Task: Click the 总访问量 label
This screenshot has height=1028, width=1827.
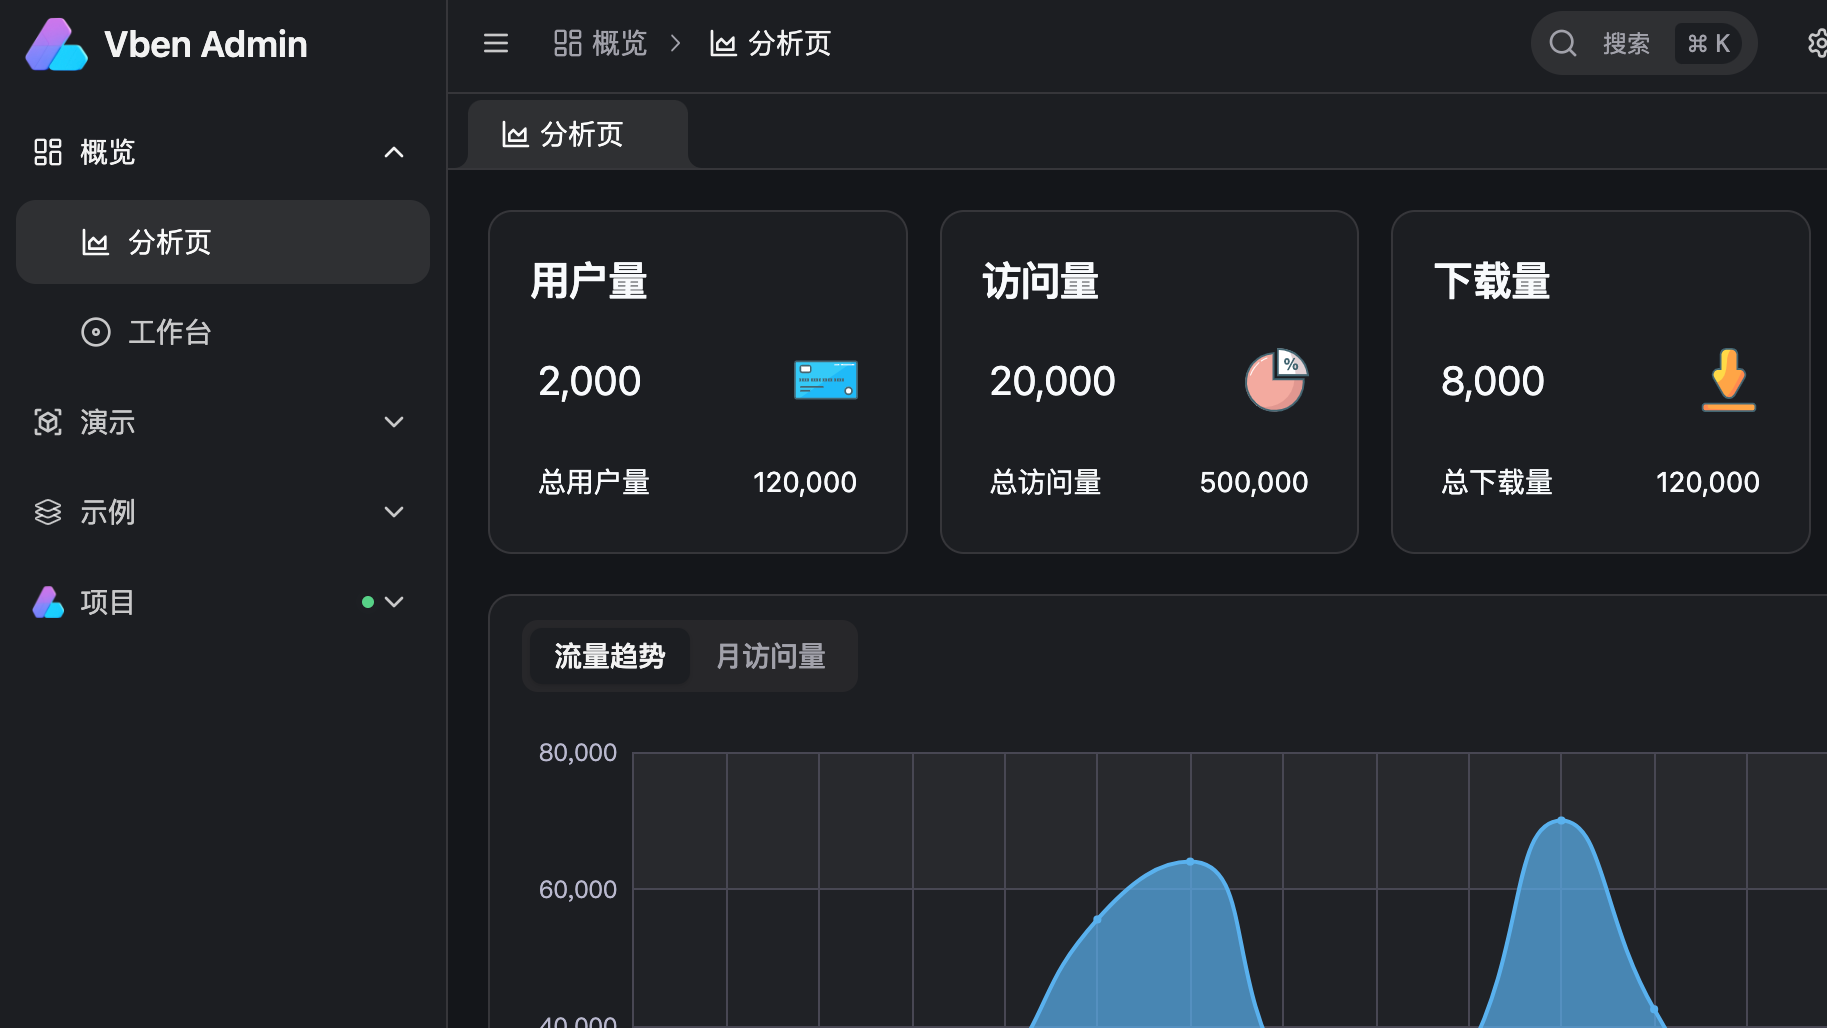Action: (x=1046, y=482)
